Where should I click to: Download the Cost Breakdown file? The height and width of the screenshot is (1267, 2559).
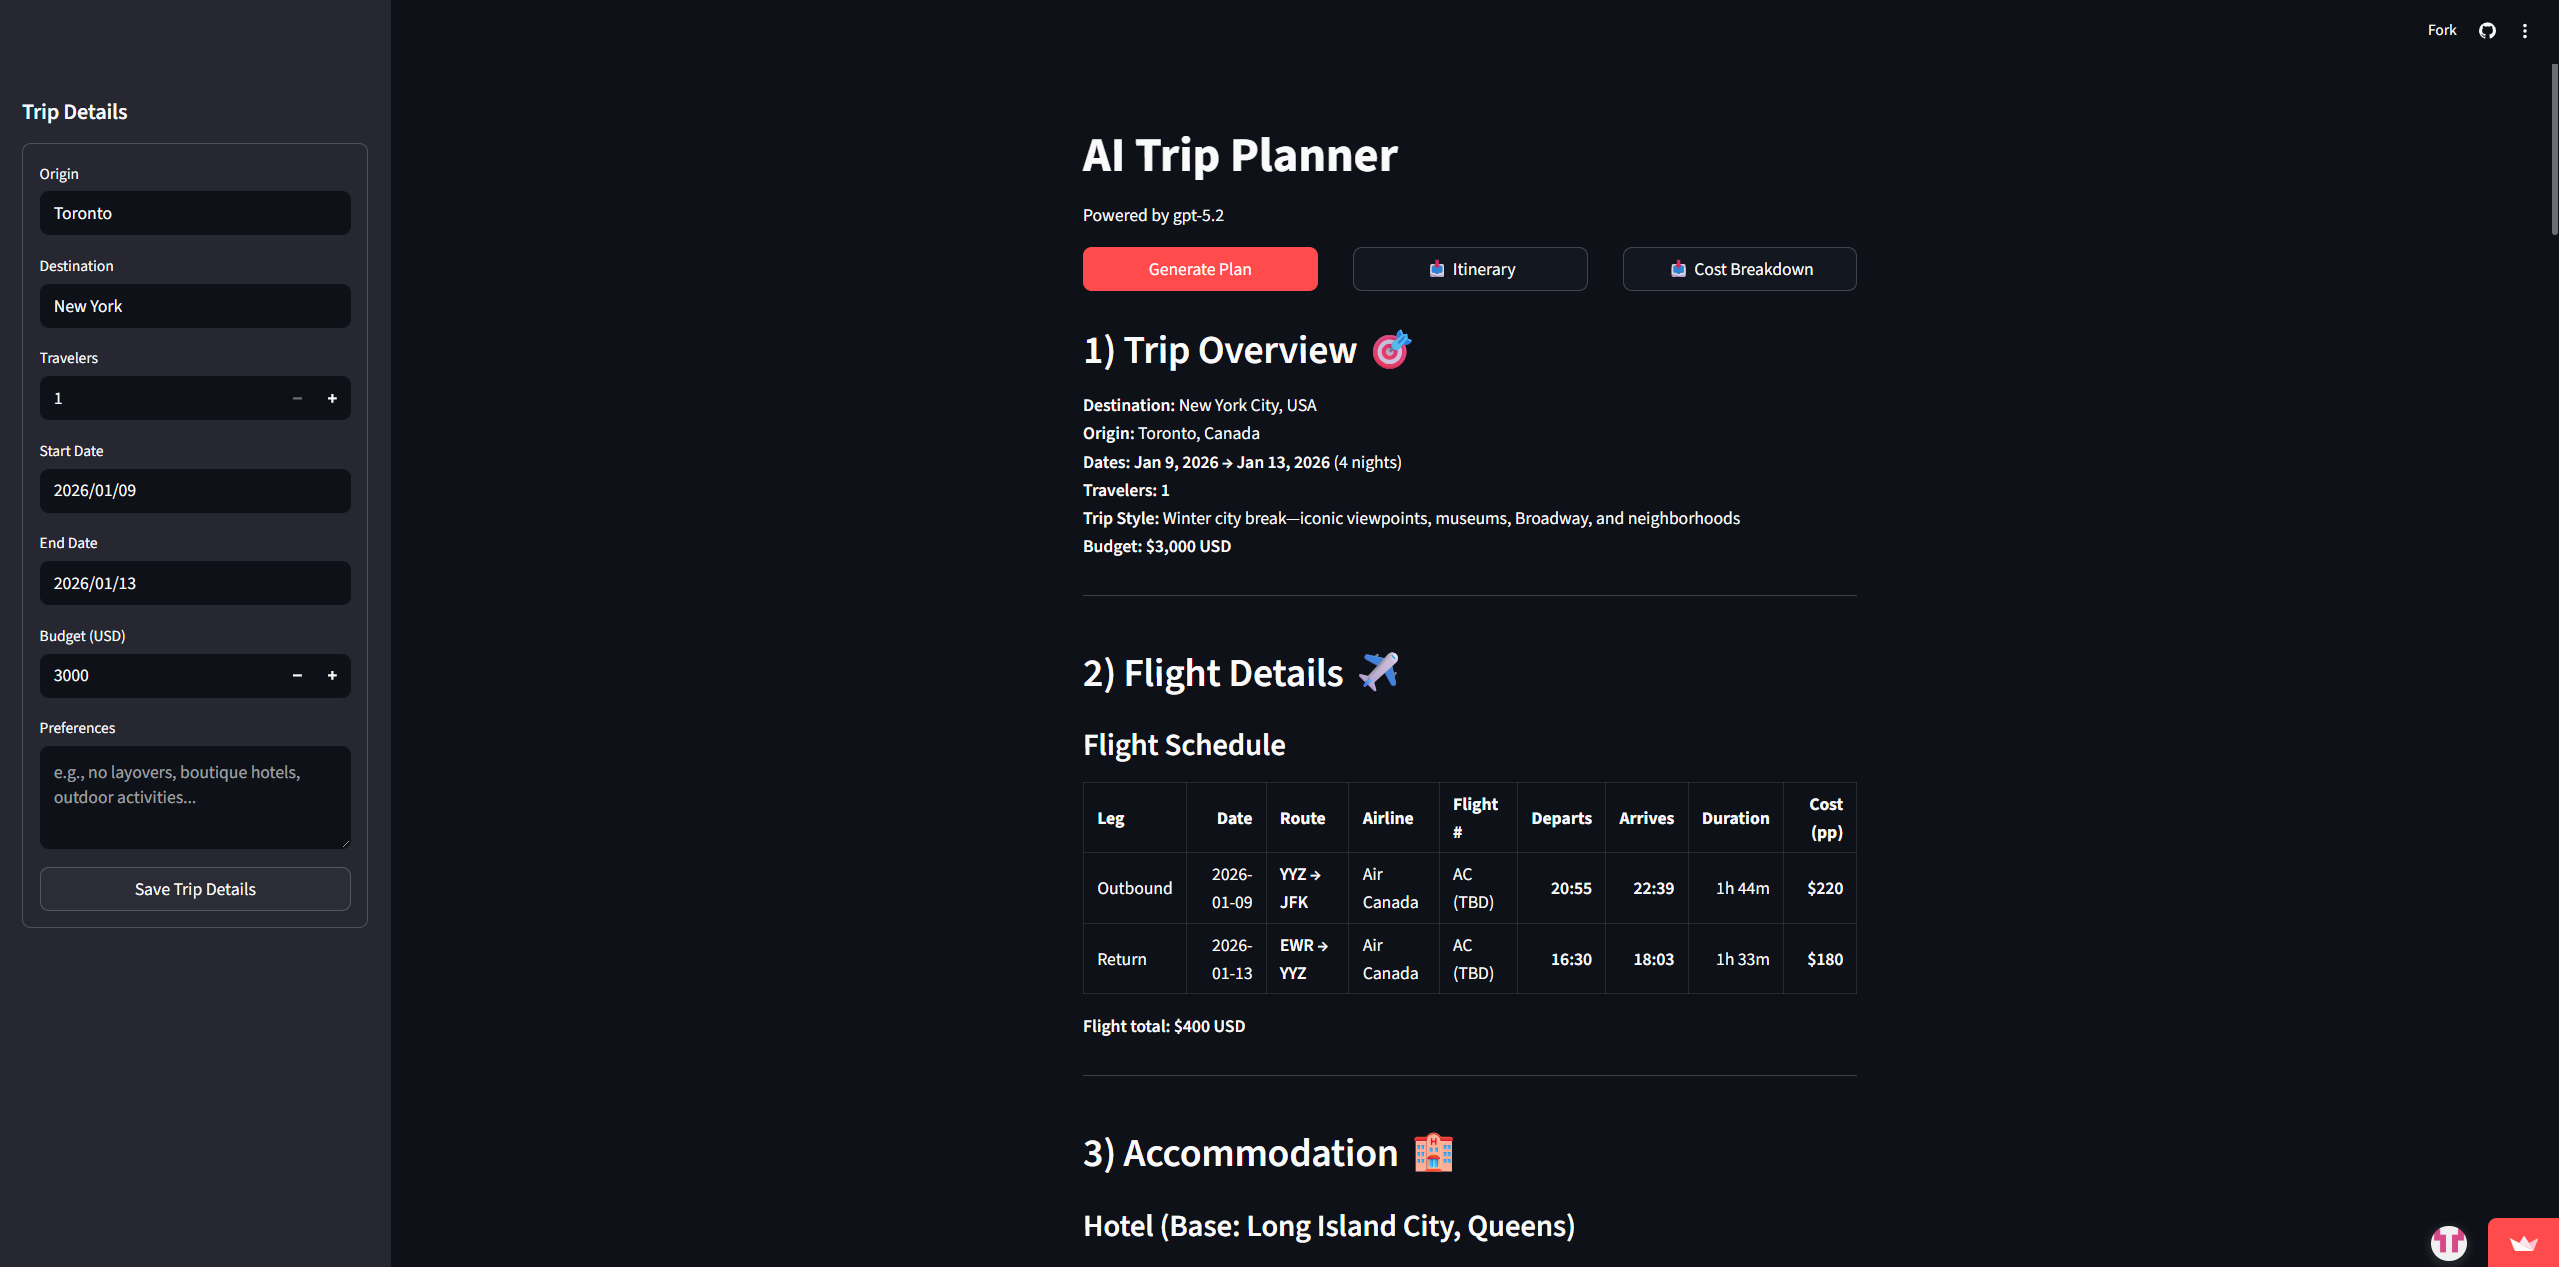point(1739,269)
